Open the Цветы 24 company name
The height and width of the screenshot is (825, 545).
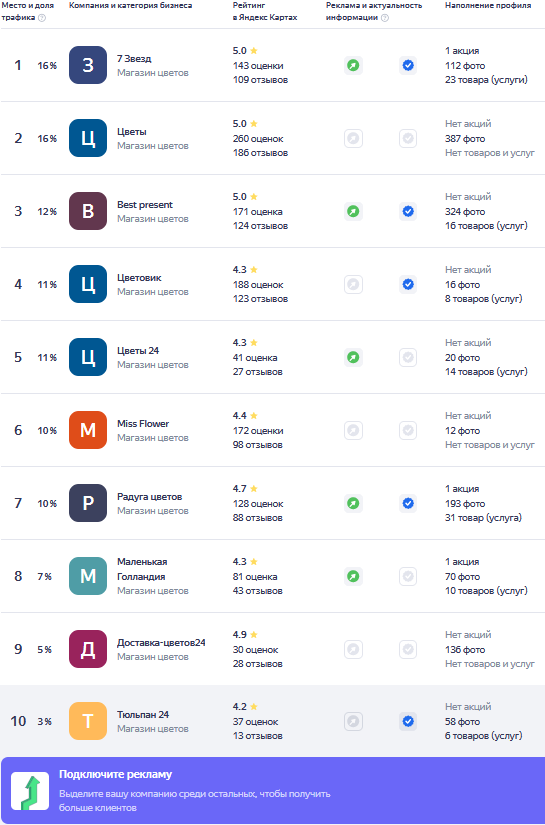[x=138, y=350]
